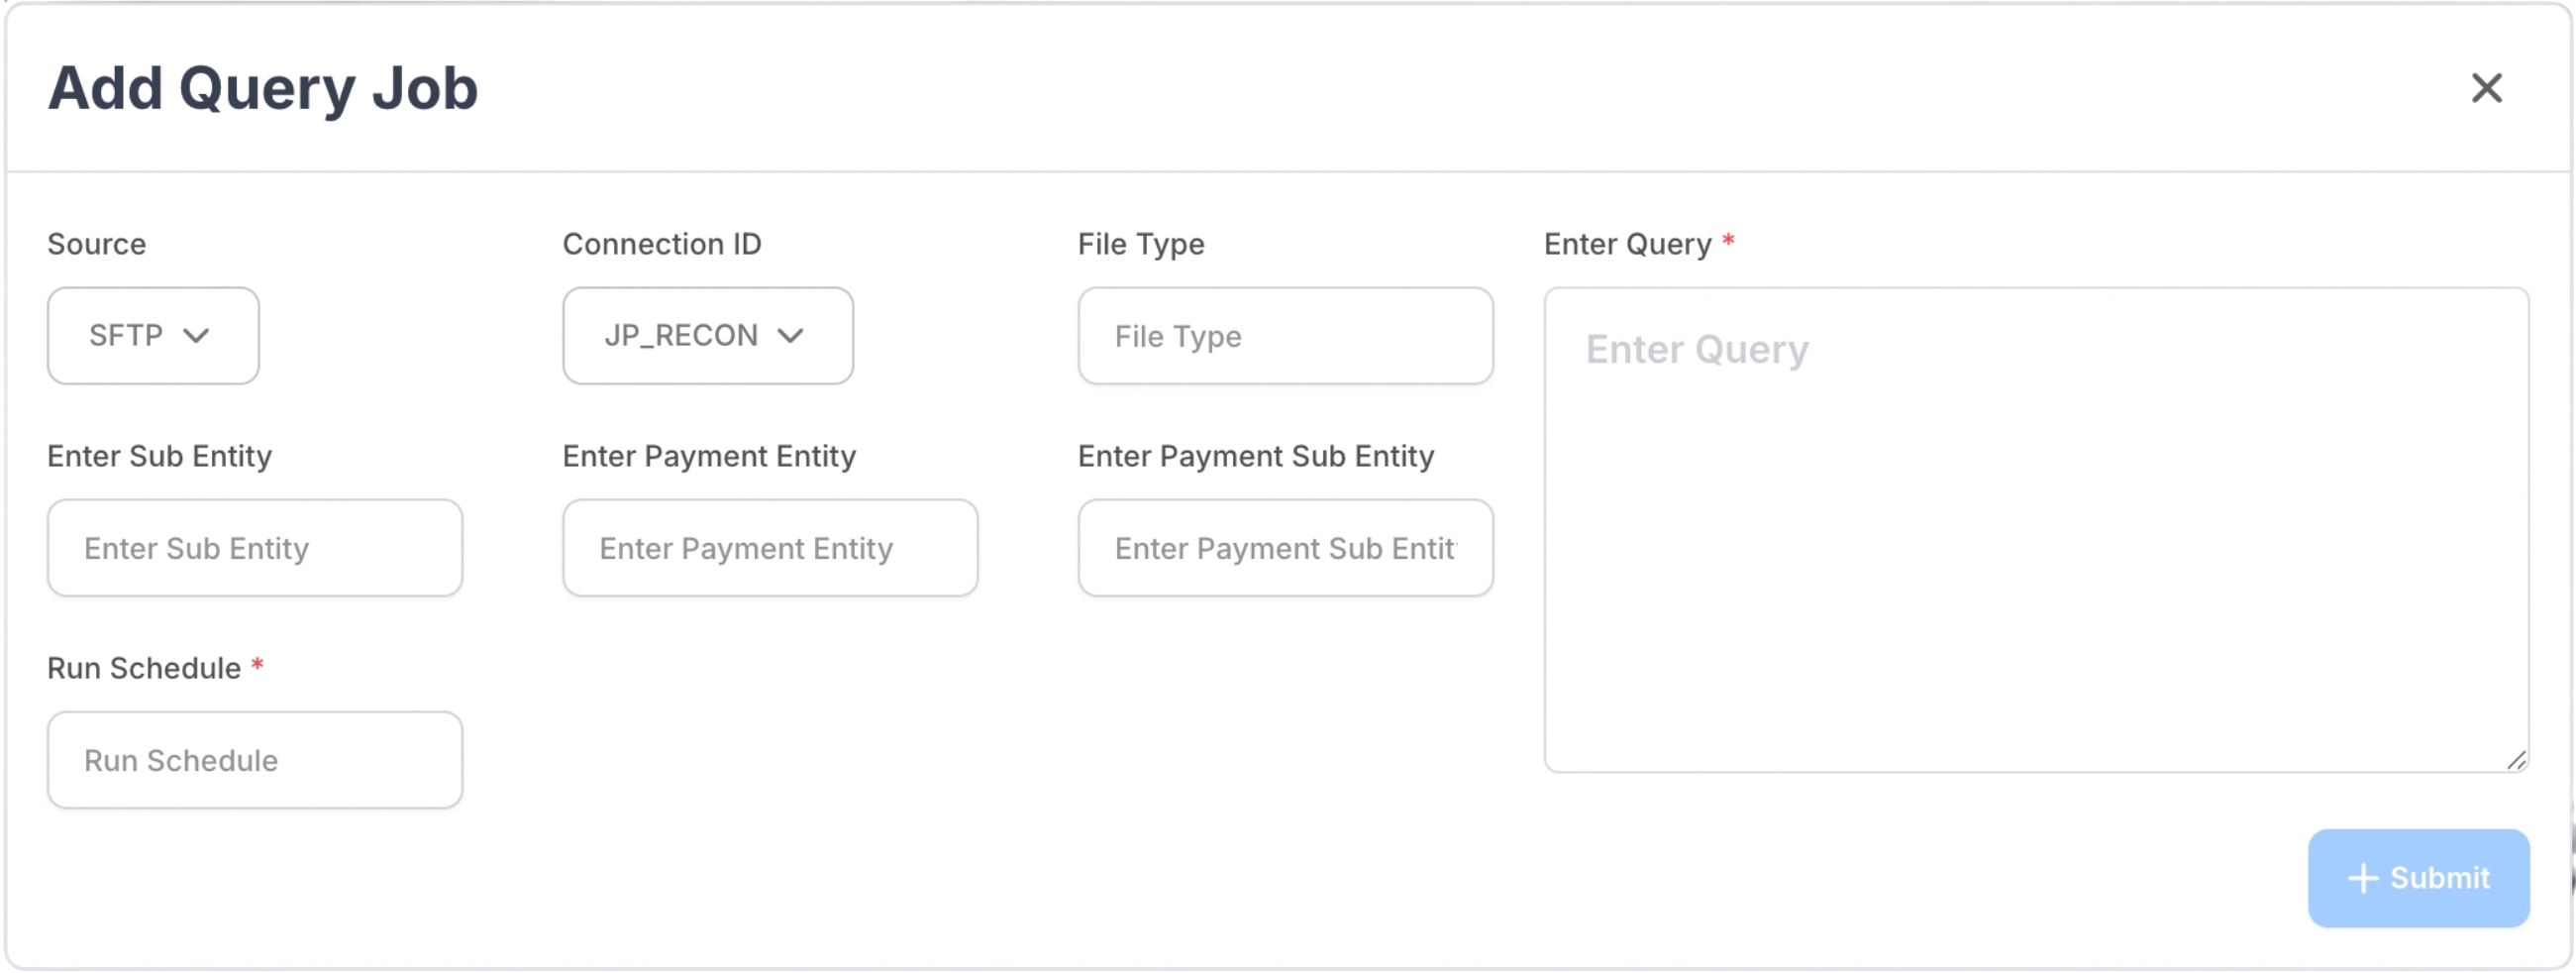Screen dimensions: 2576x973
Task: Click the Add Query Job title
Action: point(262,88)
